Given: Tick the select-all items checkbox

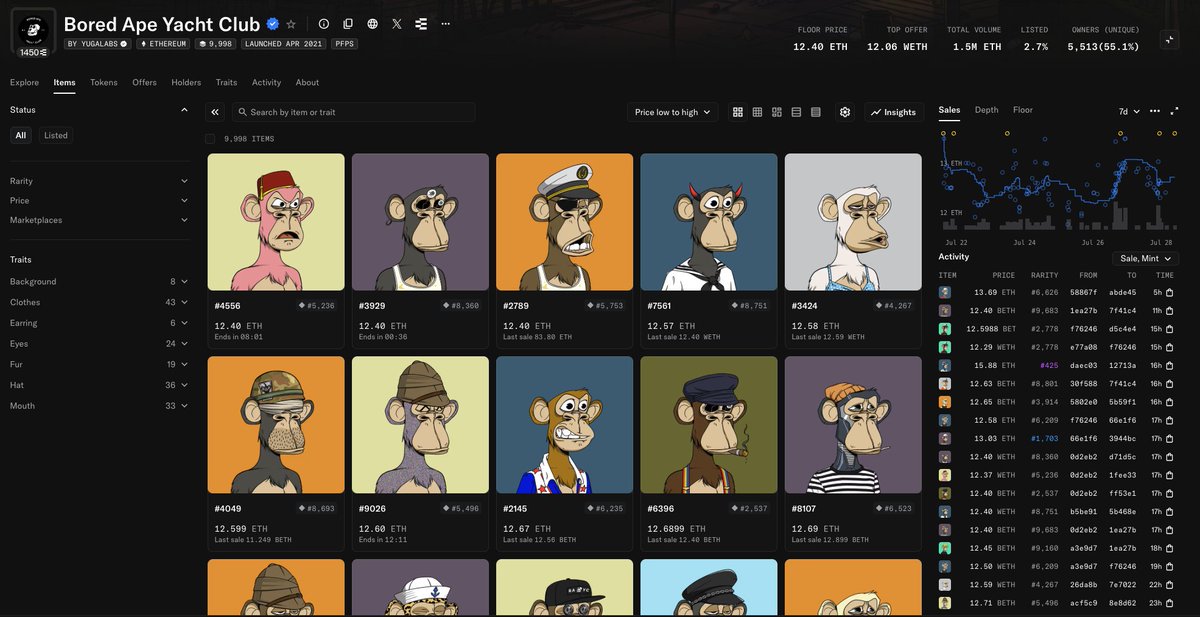Looking at the screenshot, I should [210, 139].
